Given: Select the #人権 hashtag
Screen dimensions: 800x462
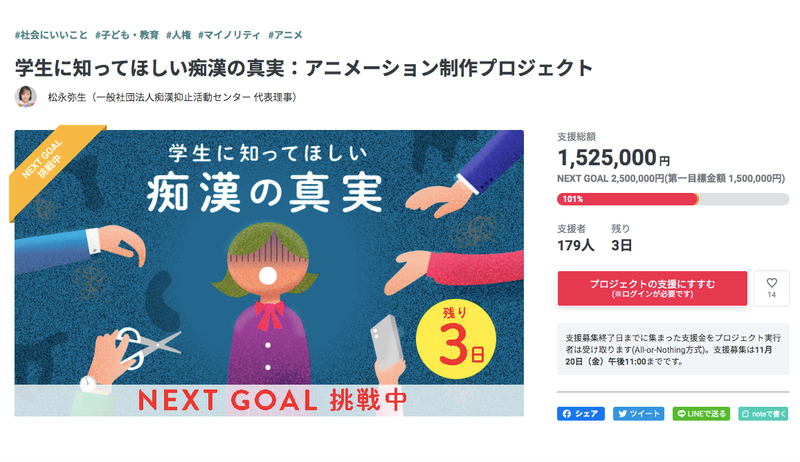Looking at the screenshot, I should click(178, 35).
